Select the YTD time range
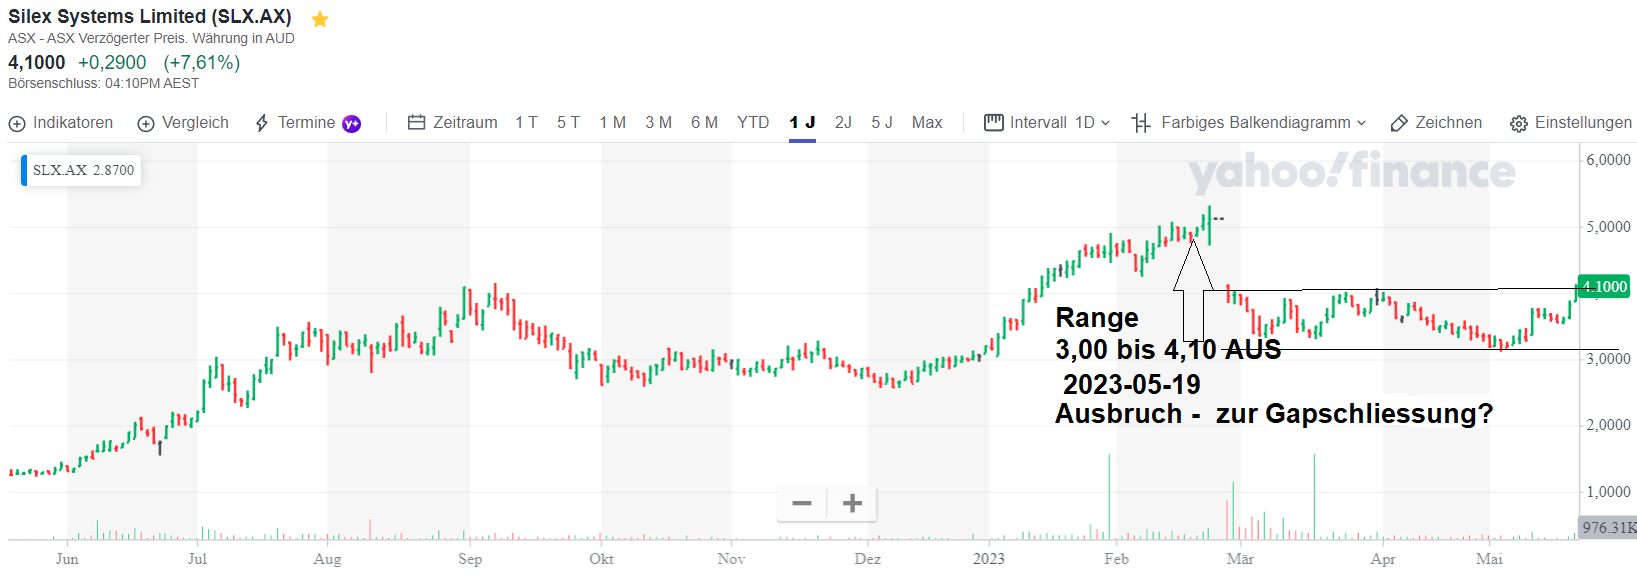Image resolution: width=1637 pixels, height=583 pixels. [753, 123]
